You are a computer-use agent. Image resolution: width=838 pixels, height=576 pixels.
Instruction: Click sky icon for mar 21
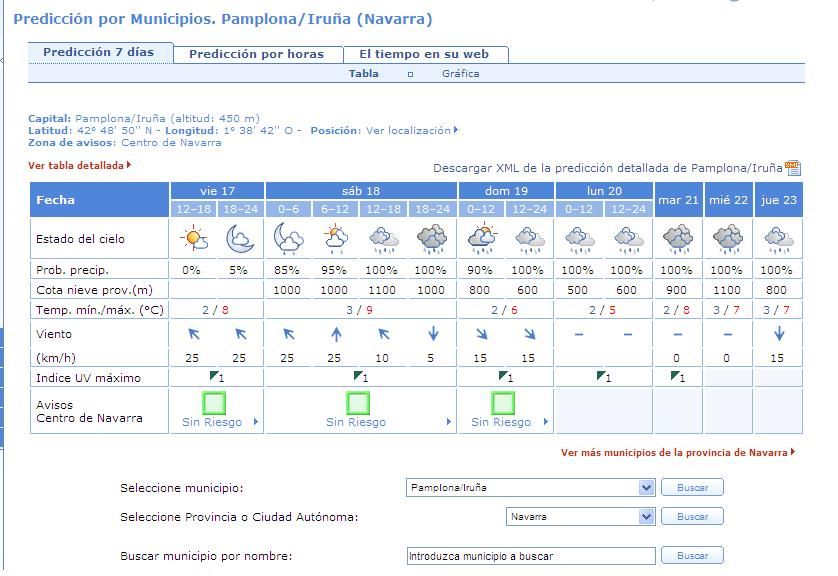pos(678,238)
